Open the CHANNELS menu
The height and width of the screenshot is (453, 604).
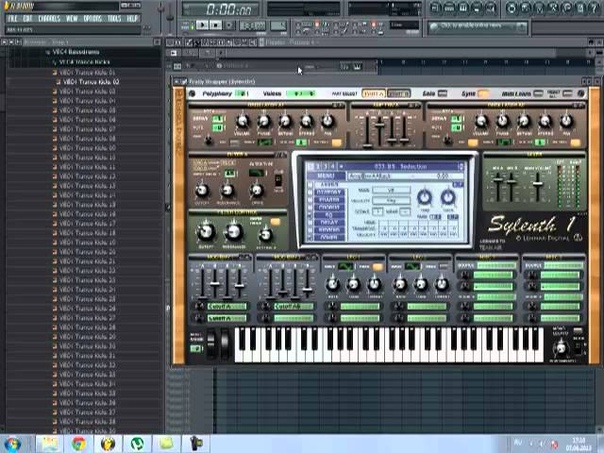click(x=49, y=18)
